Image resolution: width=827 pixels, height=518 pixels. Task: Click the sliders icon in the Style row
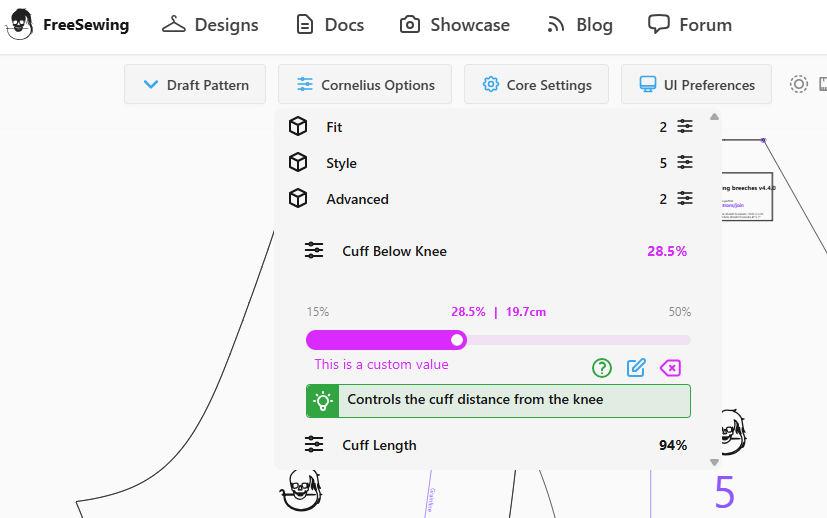(685, 163)
